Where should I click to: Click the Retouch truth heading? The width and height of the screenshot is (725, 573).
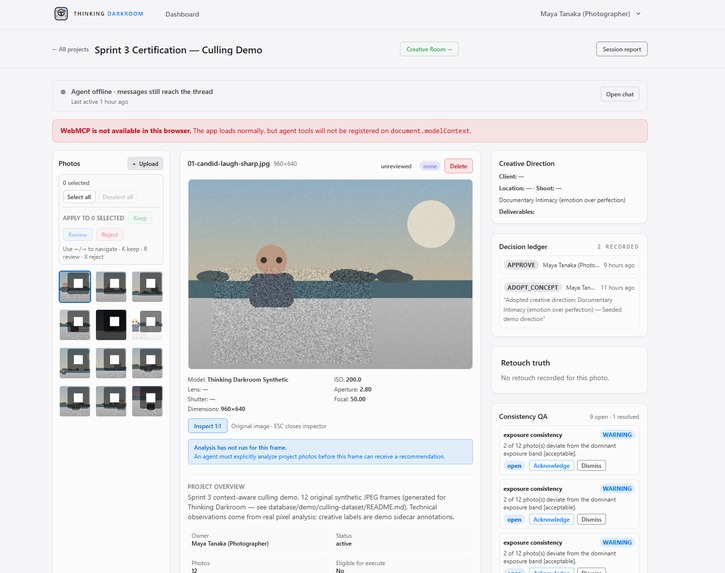[525, 363]
